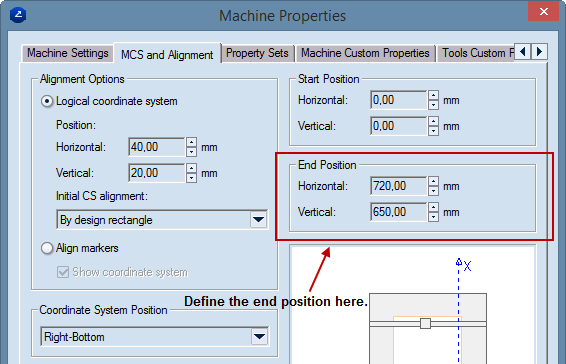
Task: Click the End Position Vertical field 650,00
Action: tap(399, 212)
